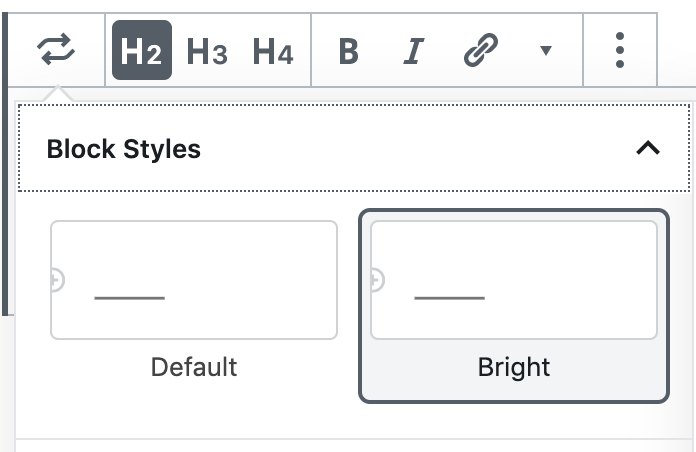This screenshot has height=452, width=696.
Task: Switch the heading to H3
Action: tap(207, 51)
